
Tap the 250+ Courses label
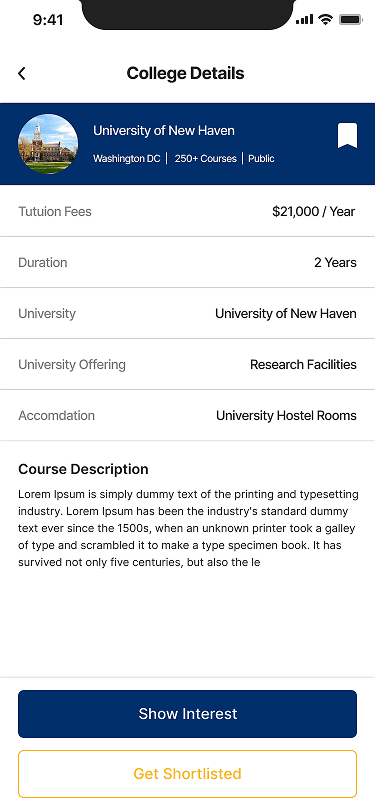(206, 158)
